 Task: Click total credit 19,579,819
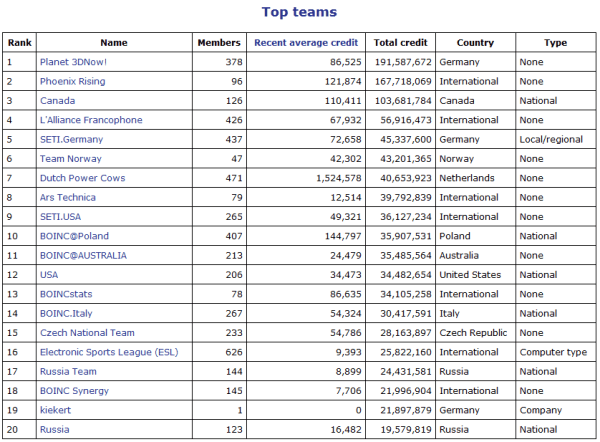(x=406, y=429)
